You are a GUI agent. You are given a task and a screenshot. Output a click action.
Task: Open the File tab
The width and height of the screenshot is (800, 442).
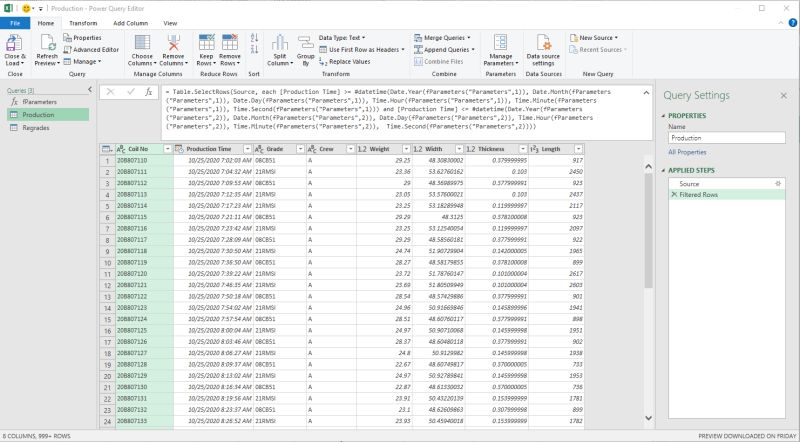pyautogui.click(x=15, y=23)
